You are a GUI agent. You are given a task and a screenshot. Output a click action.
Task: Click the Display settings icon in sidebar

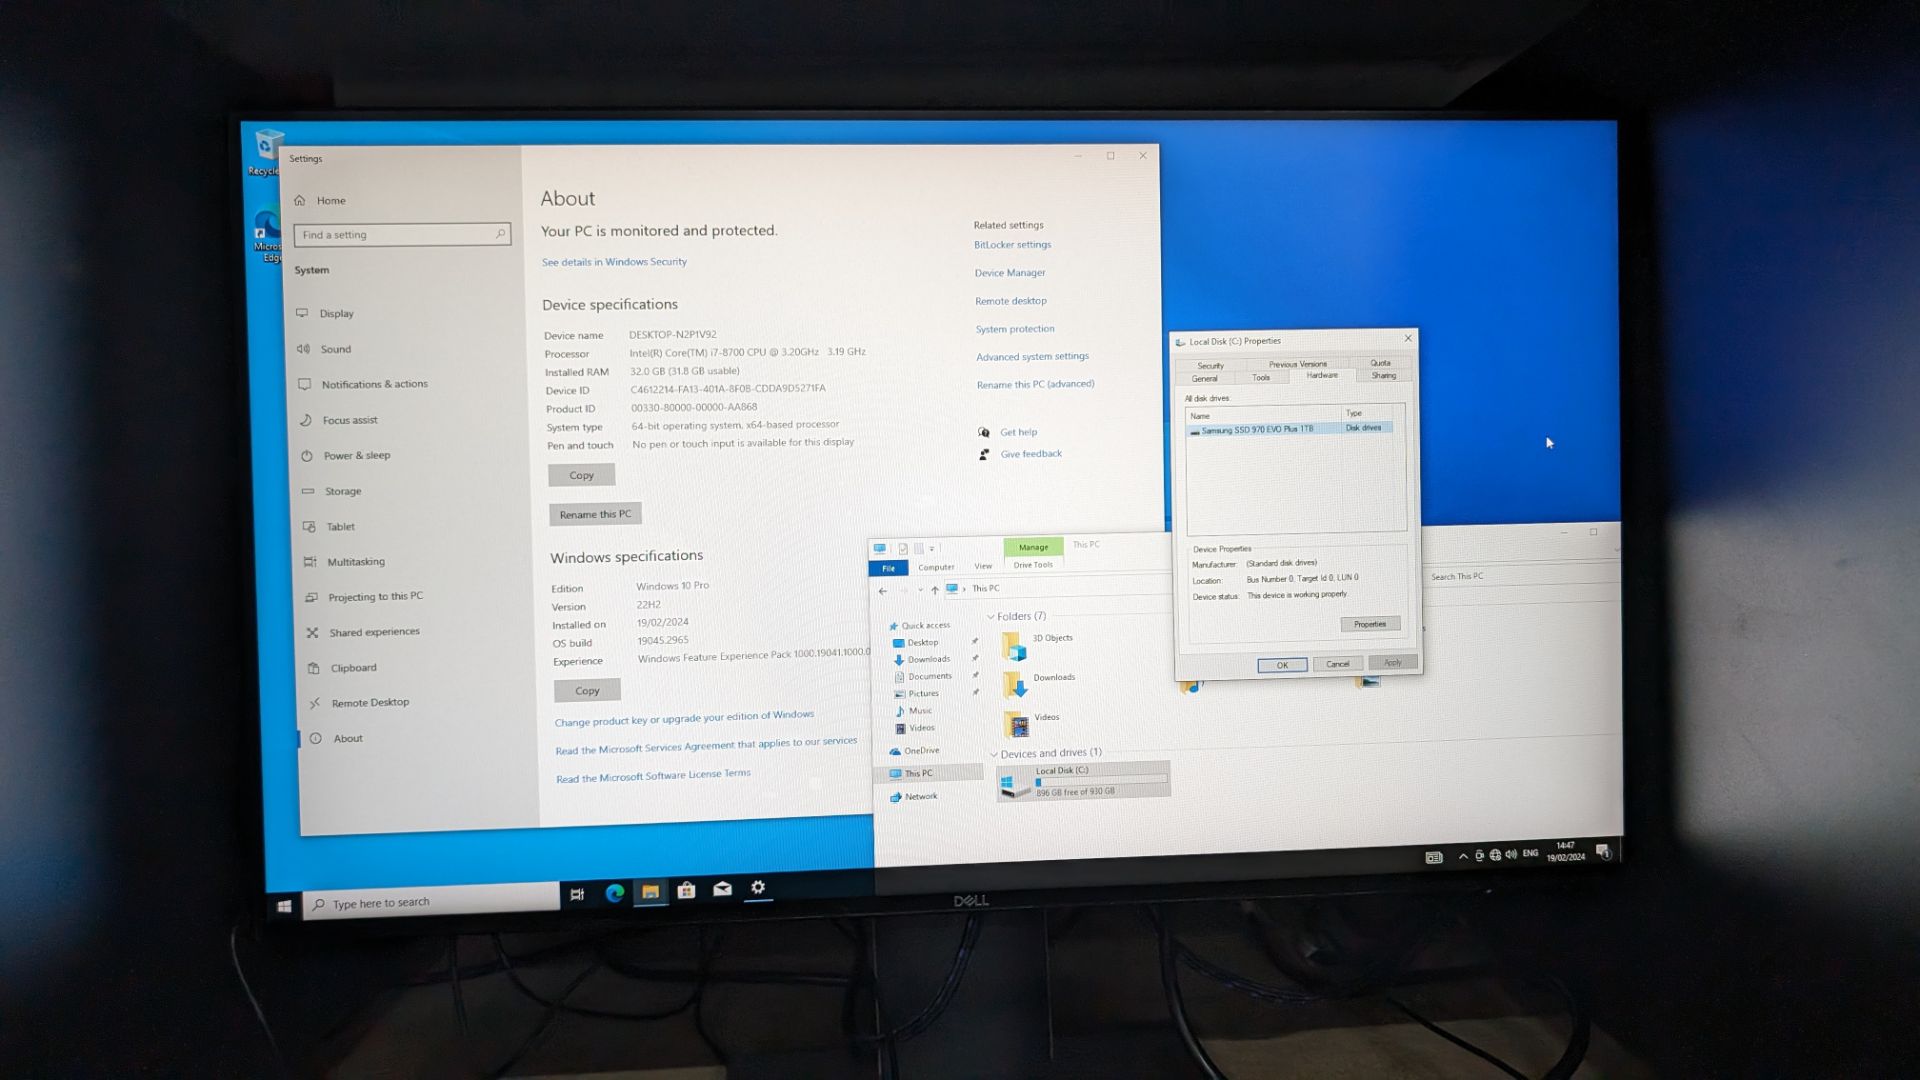tap(305, 314)
